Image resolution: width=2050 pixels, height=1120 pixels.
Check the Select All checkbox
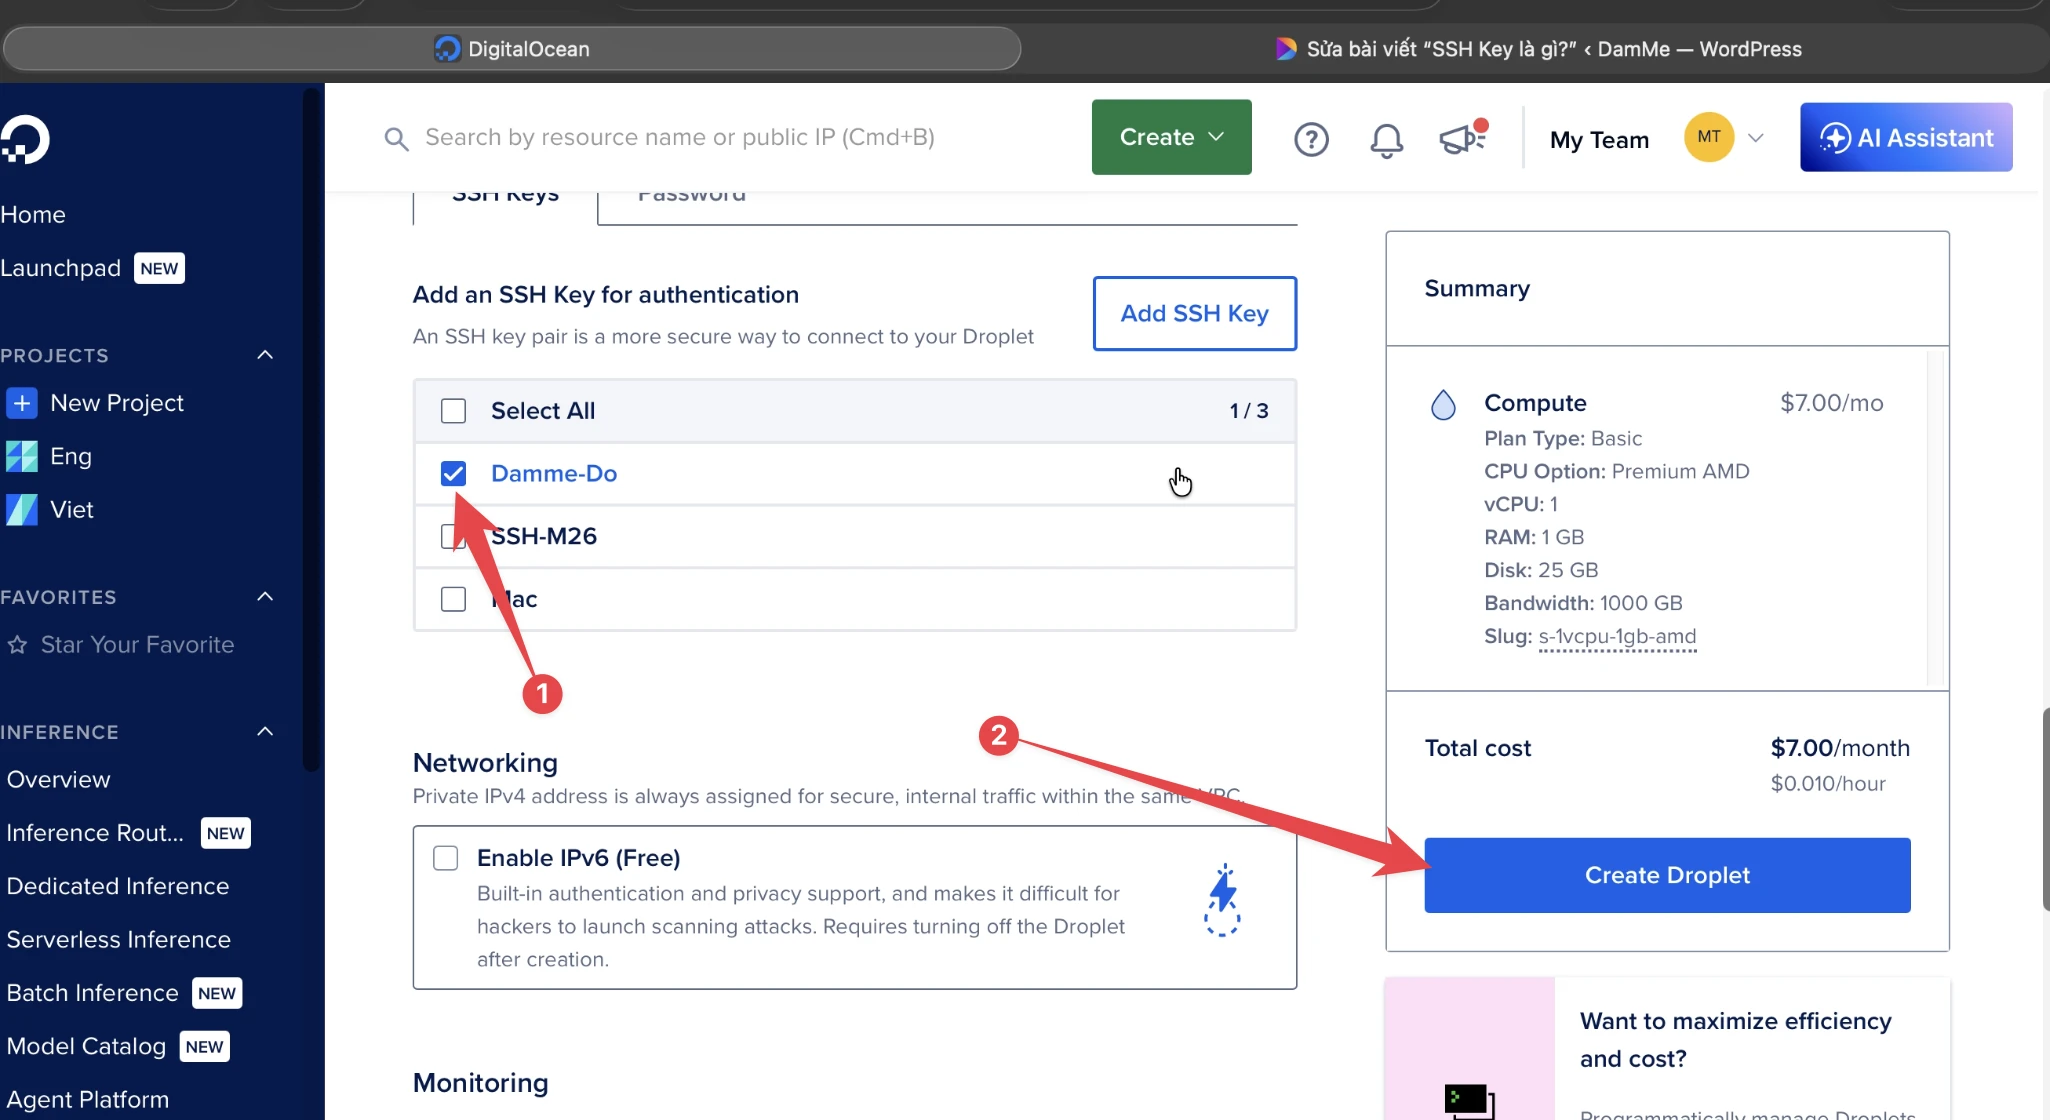(453, 411)
